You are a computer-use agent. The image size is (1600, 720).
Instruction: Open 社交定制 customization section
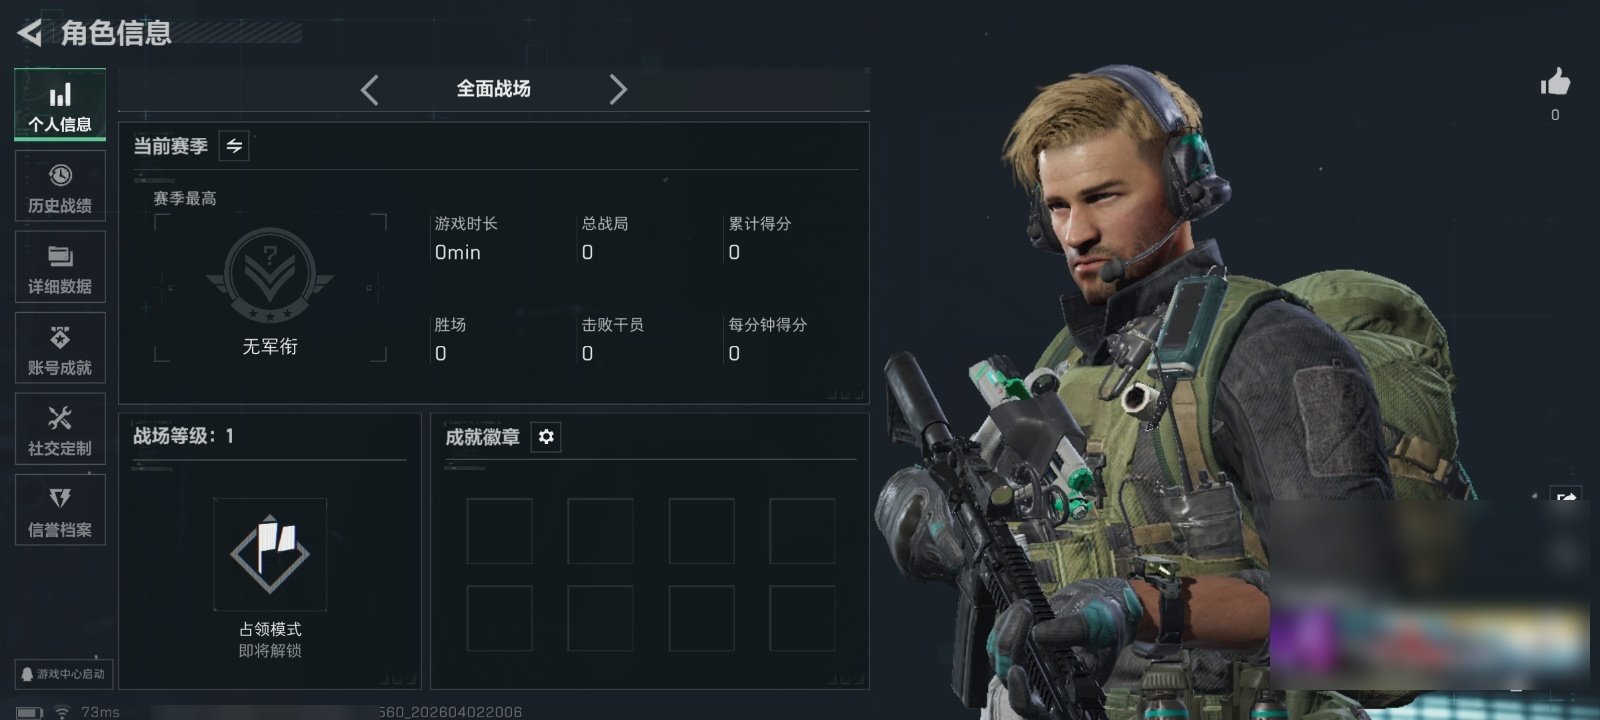(60, 429)
